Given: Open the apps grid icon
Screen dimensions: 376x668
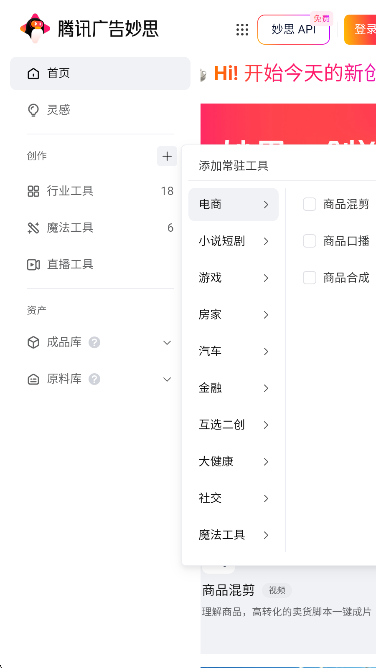Looking at the screenshot, I should point(242,29).
